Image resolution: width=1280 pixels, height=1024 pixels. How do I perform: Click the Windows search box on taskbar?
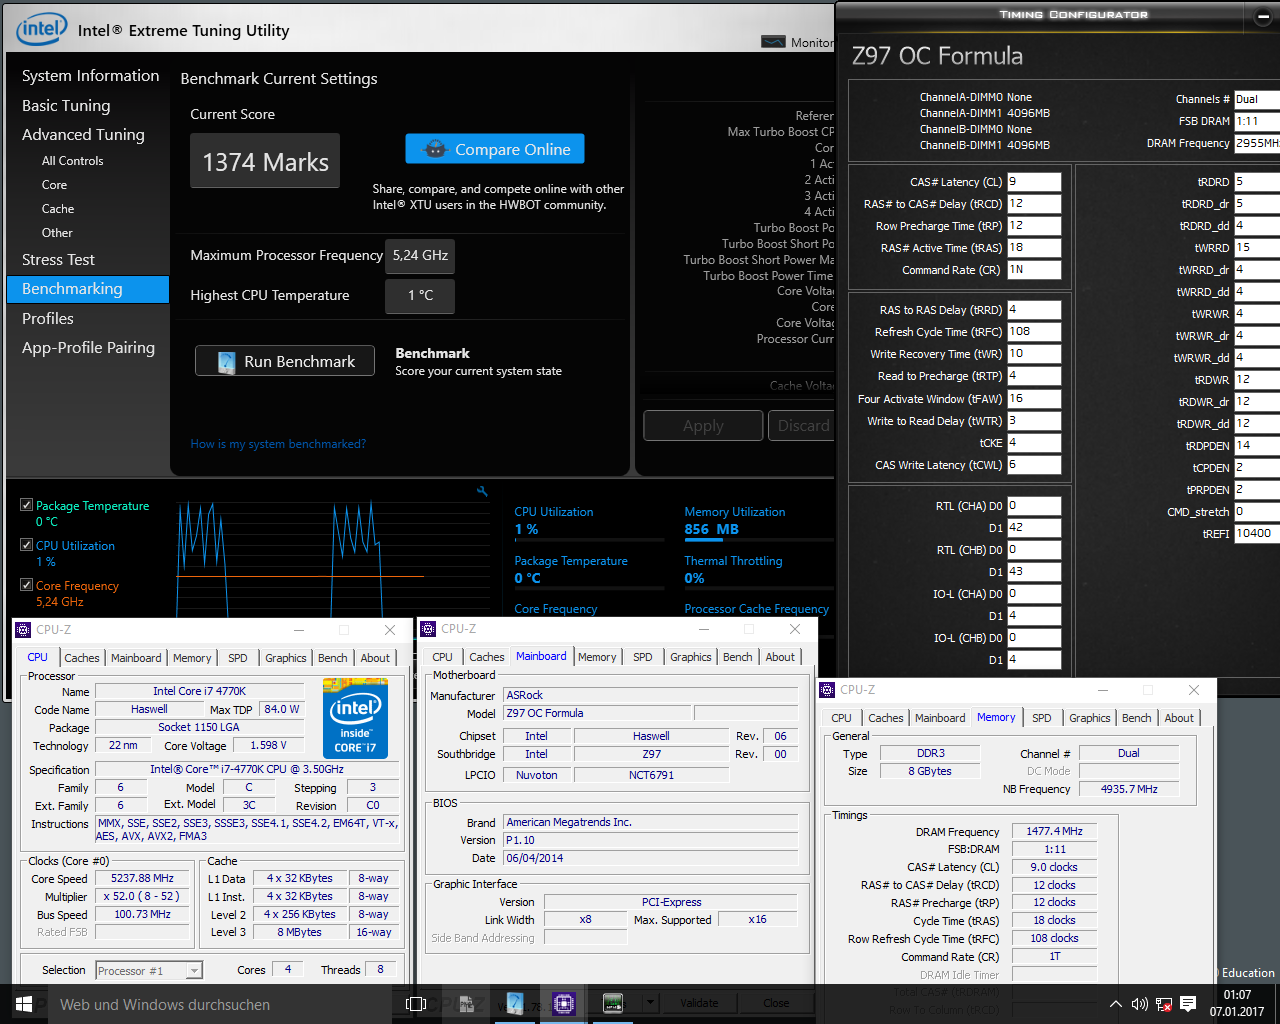pos(220,1004)
